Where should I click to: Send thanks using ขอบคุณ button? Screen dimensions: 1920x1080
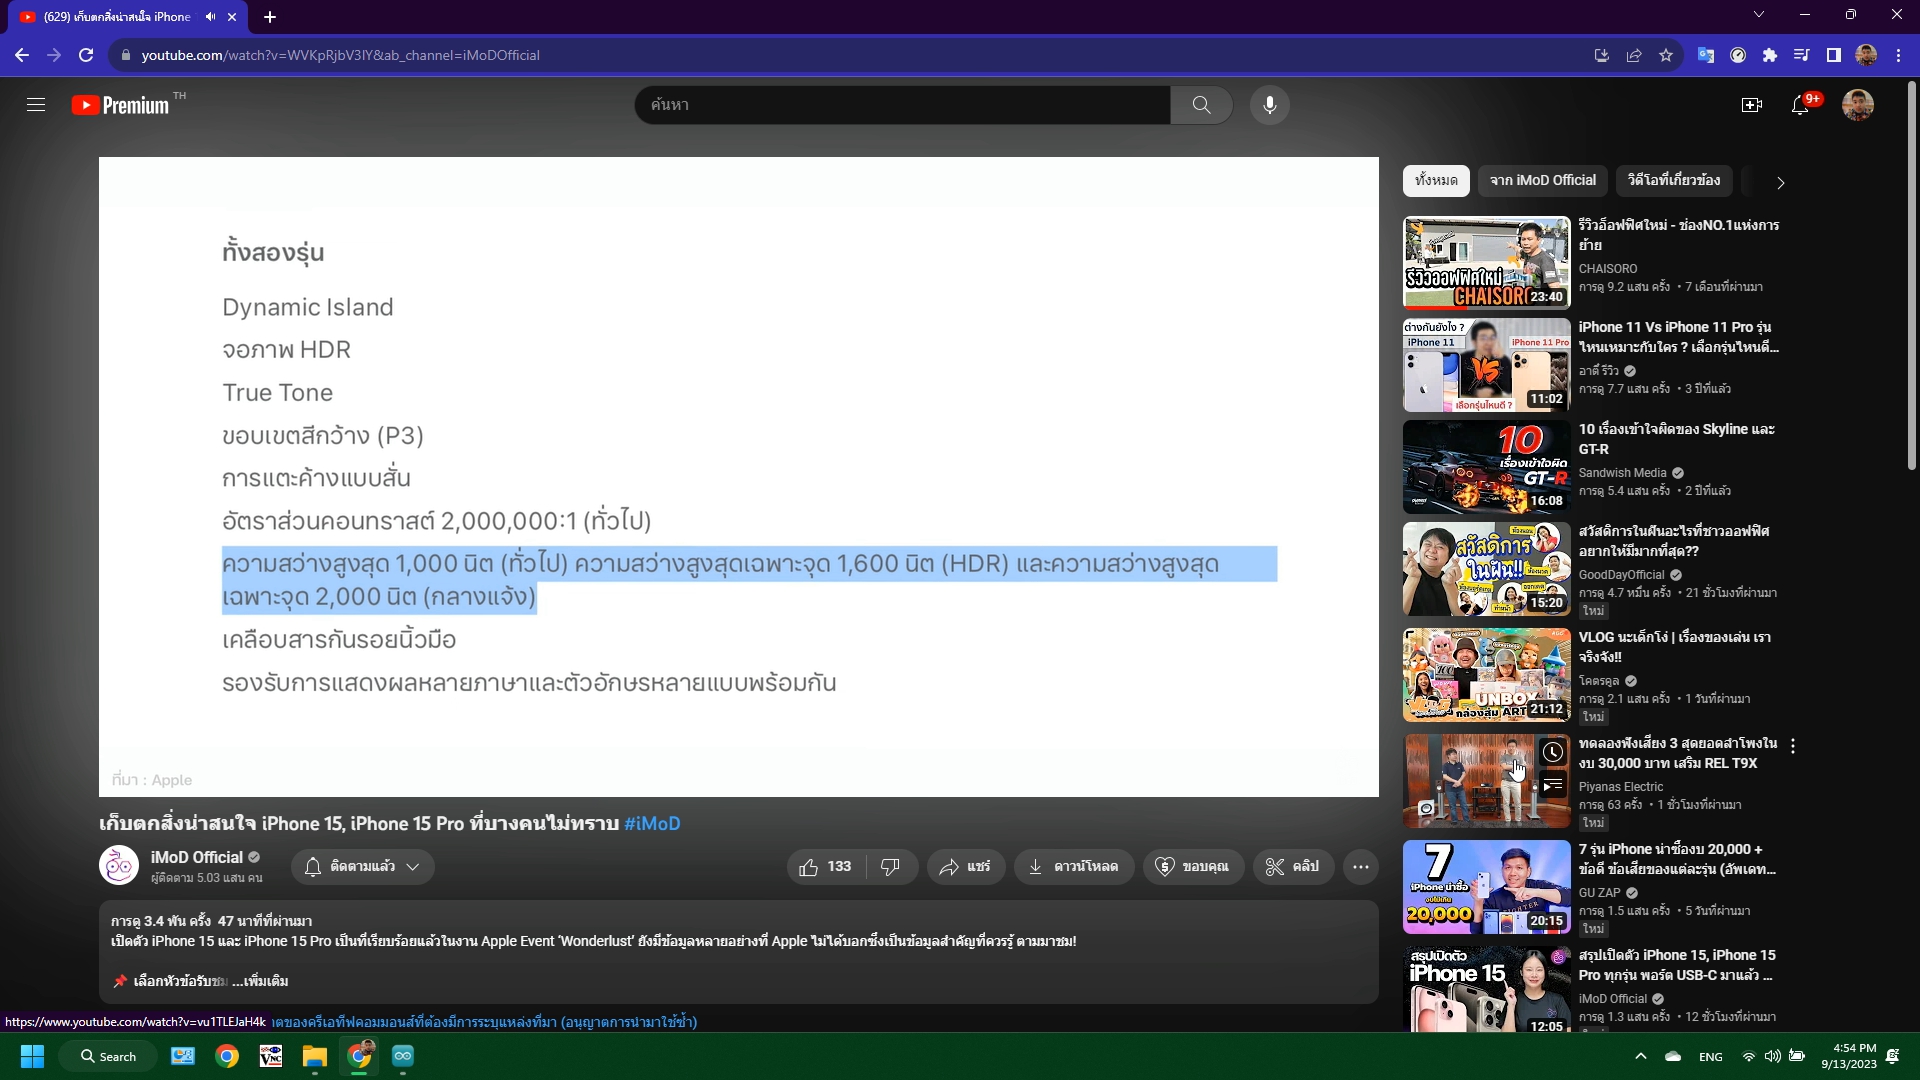(x=1192, y=867)
